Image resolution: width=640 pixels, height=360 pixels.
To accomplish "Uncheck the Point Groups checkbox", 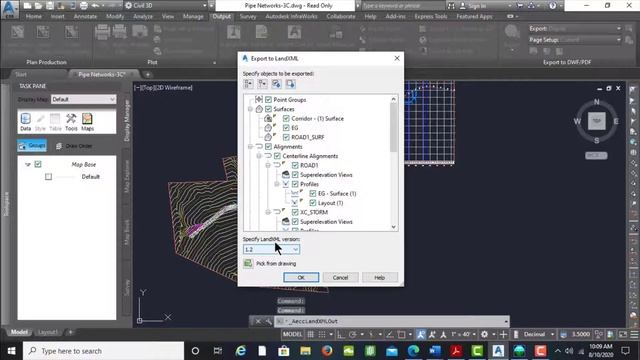I will pos(268,100).
